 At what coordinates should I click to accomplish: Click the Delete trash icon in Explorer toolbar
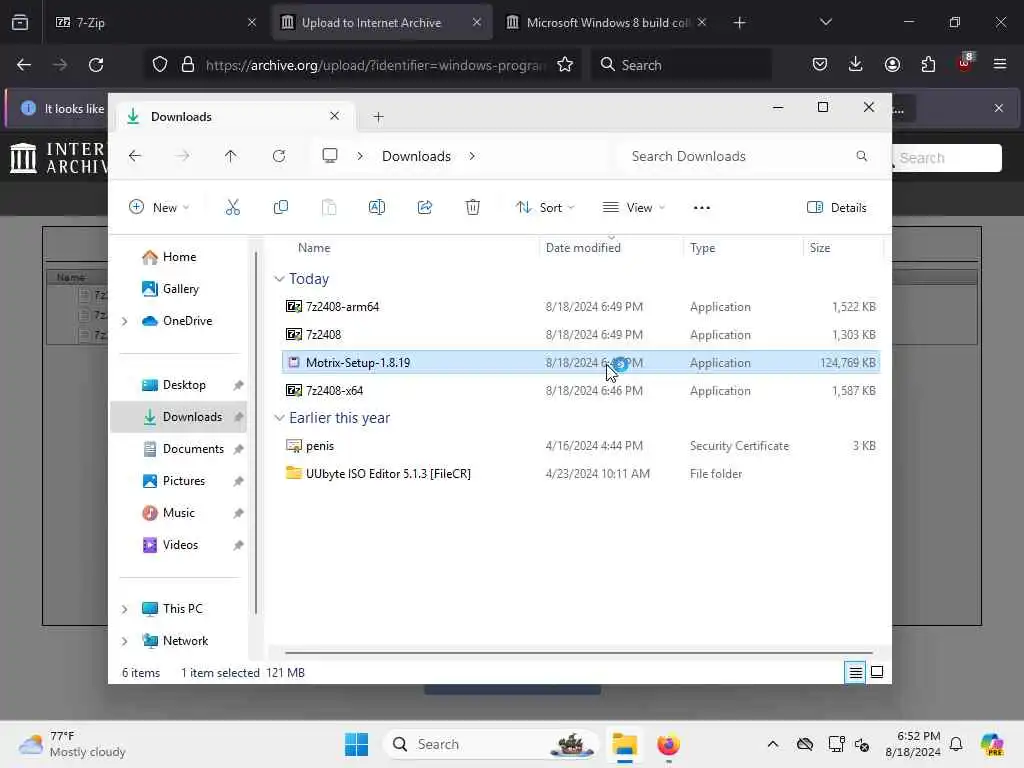473,208
